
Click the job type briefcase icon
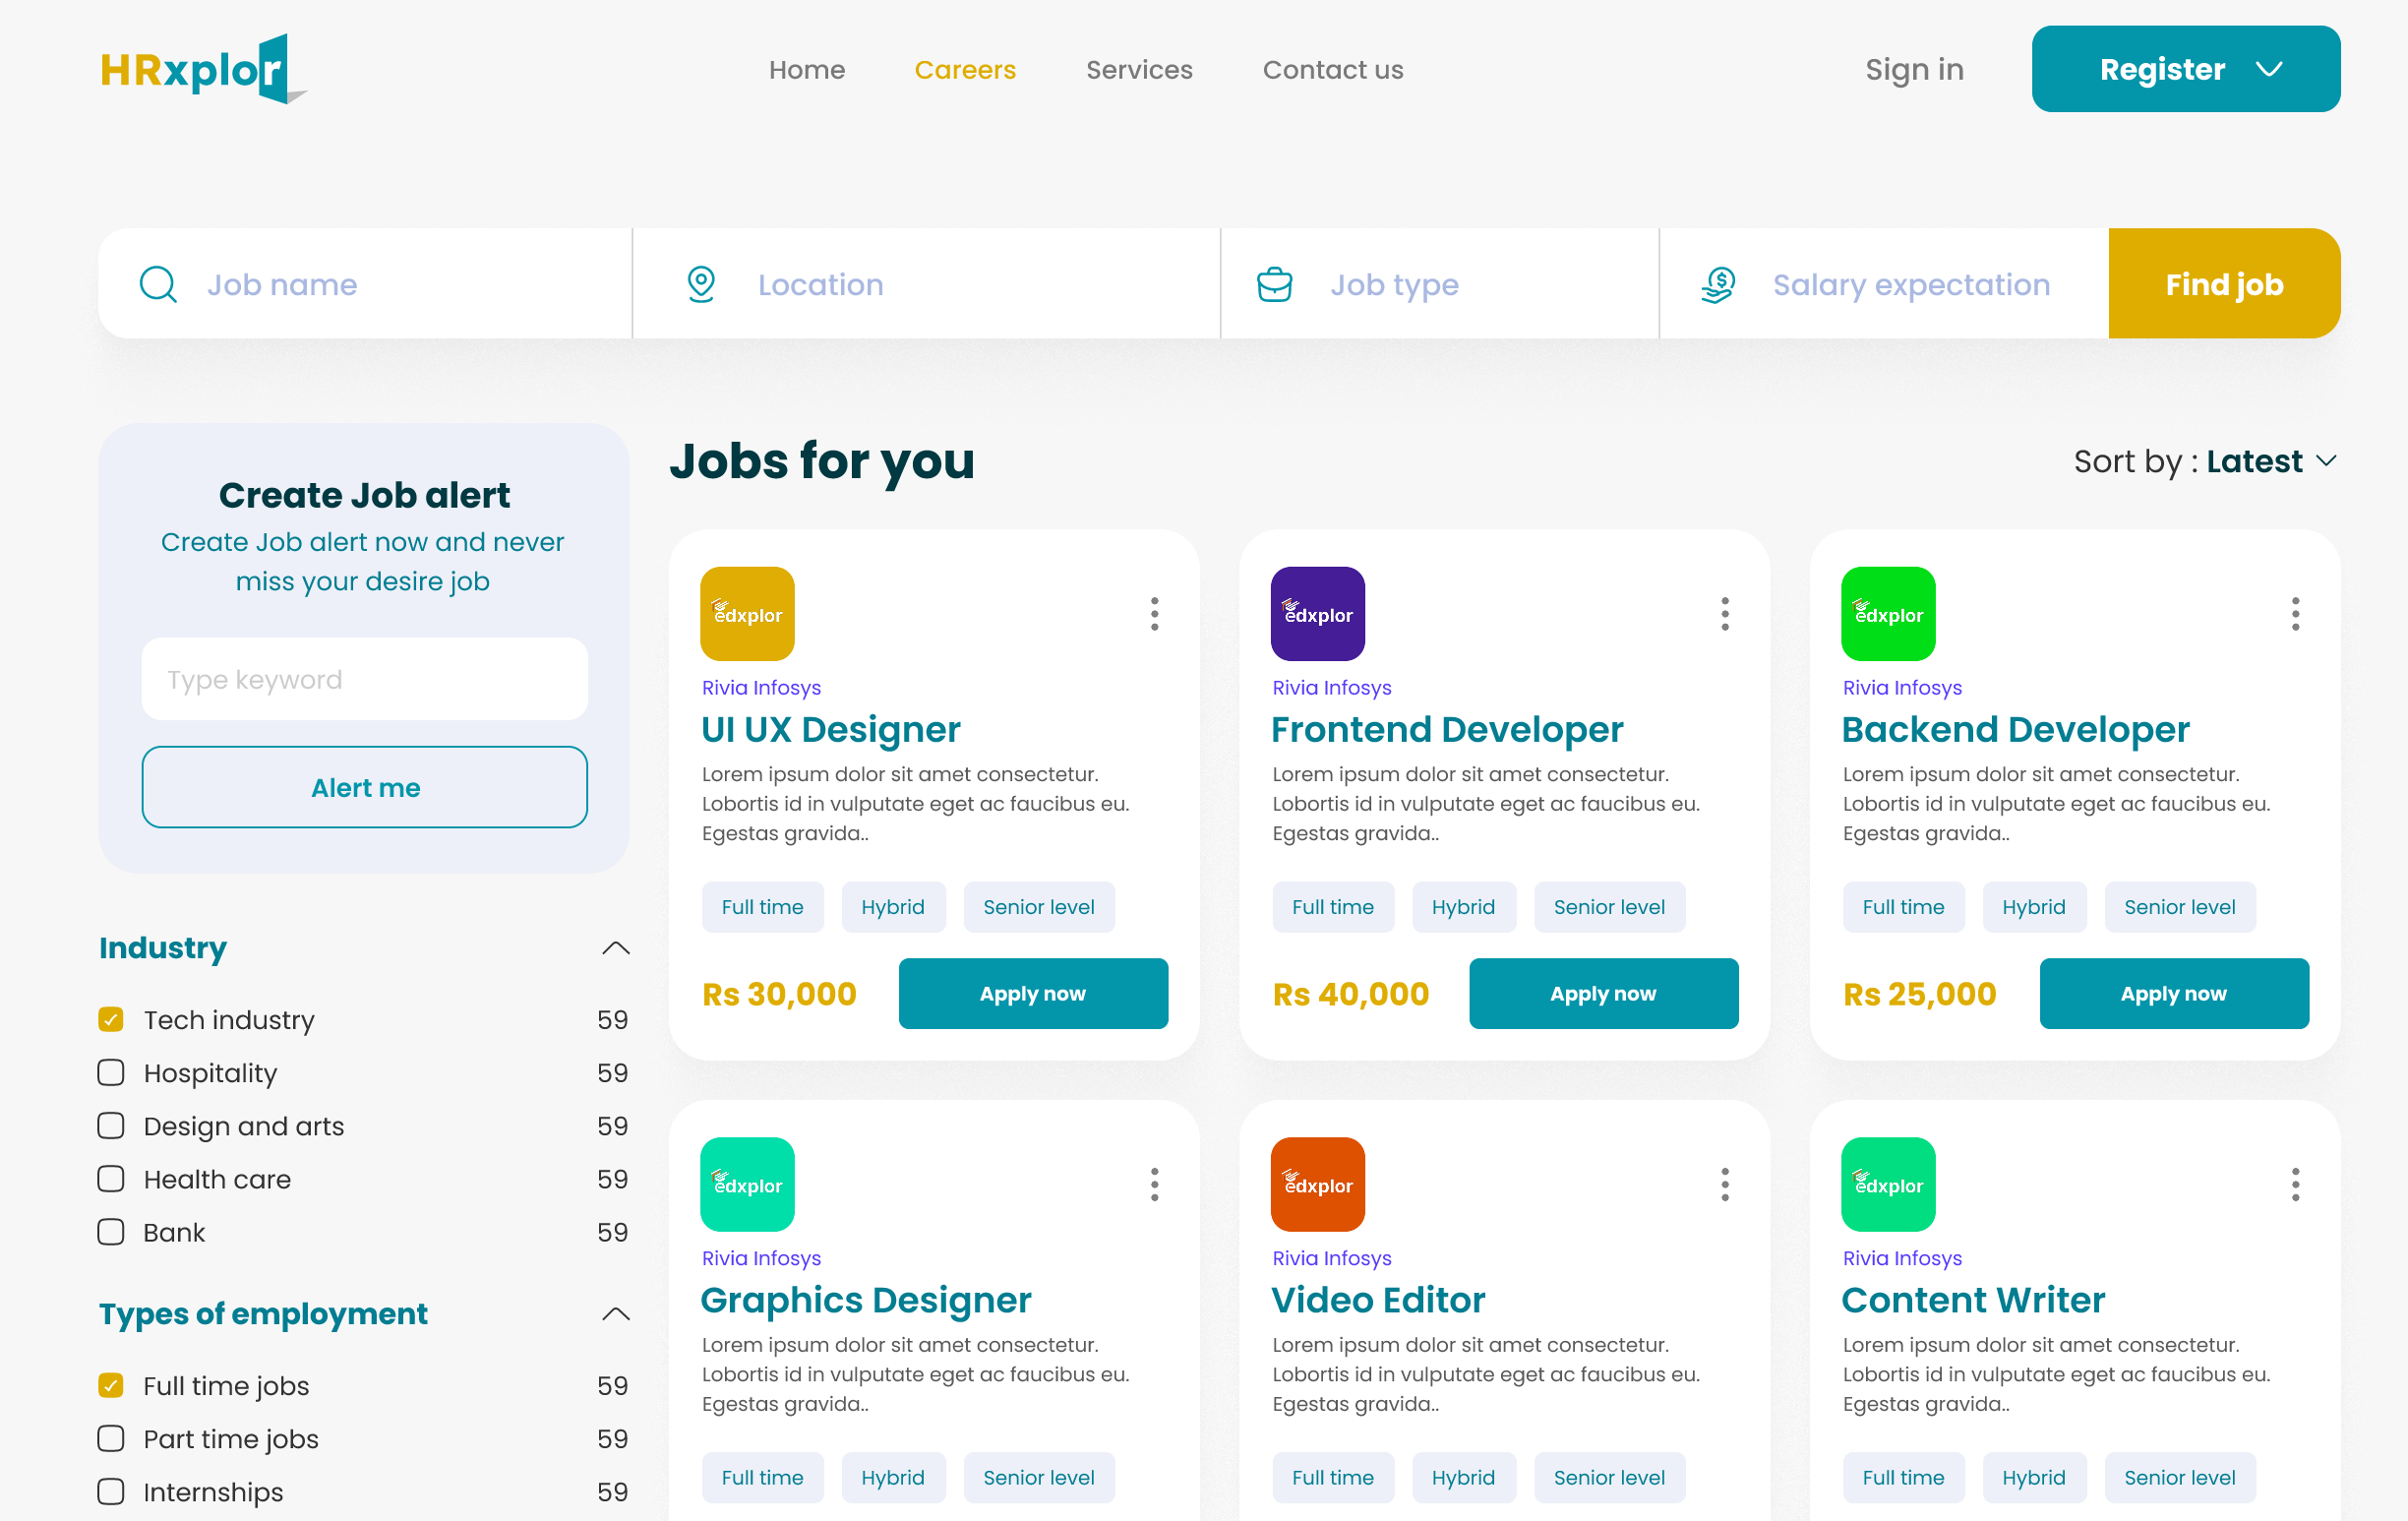tap(1274, 284)
